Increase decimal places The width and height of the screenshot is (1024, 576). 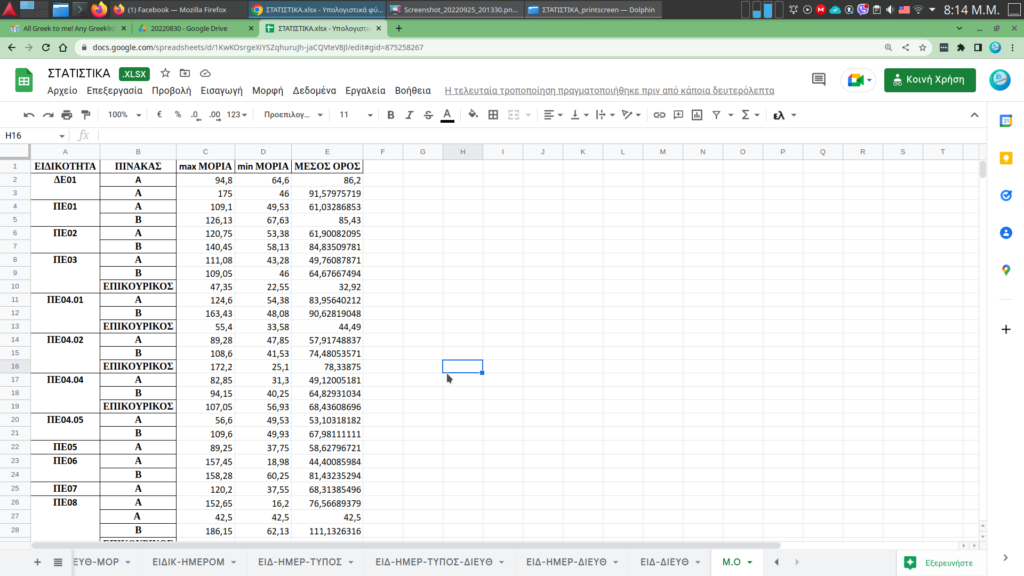tap(215, 115)
